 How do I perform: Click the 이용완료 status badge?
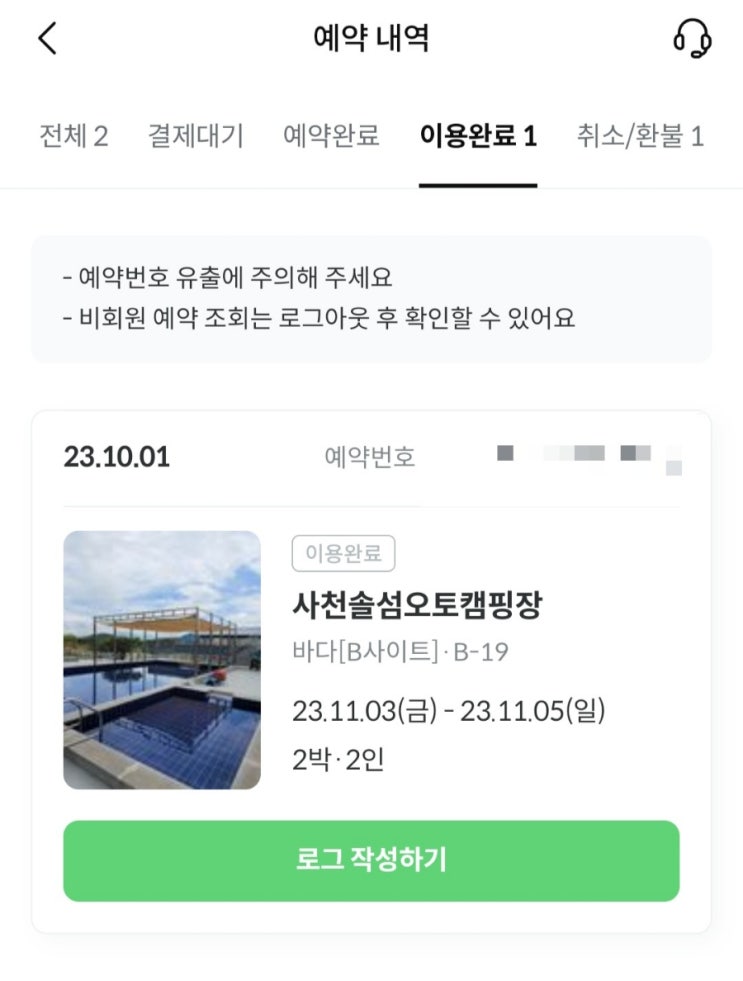click(x=344, y=553)
